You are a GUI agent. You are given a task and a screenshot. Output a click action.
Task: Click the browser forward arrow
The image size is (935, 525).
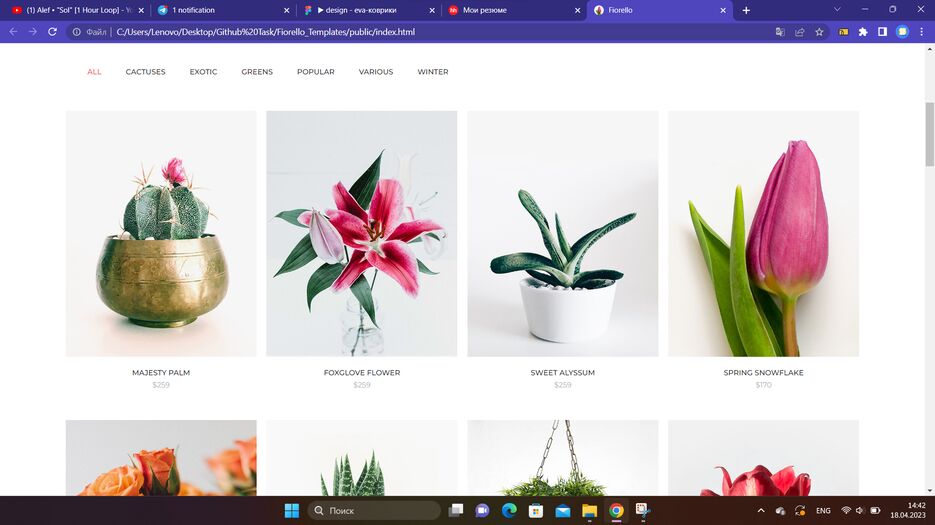point(33,32)
